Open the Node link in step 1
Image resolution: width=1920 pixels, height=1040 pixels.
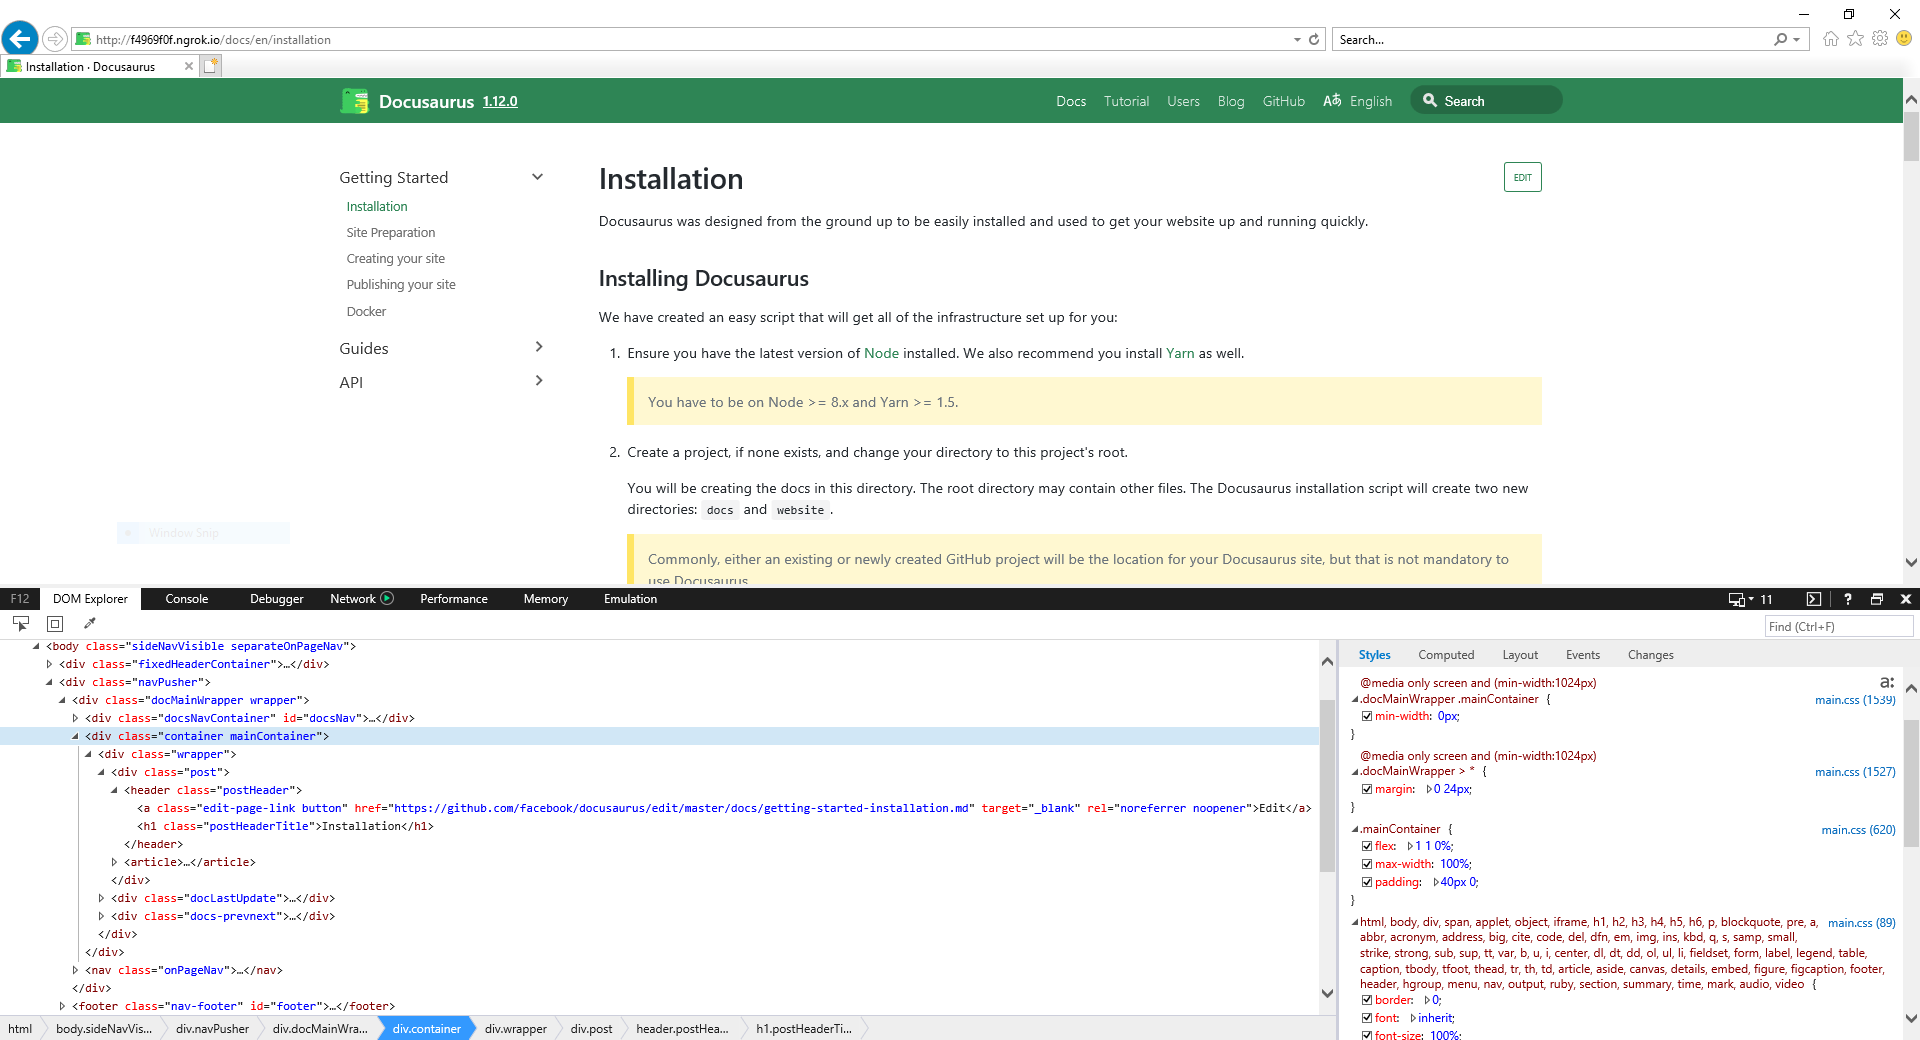click(x=881, y=353)
